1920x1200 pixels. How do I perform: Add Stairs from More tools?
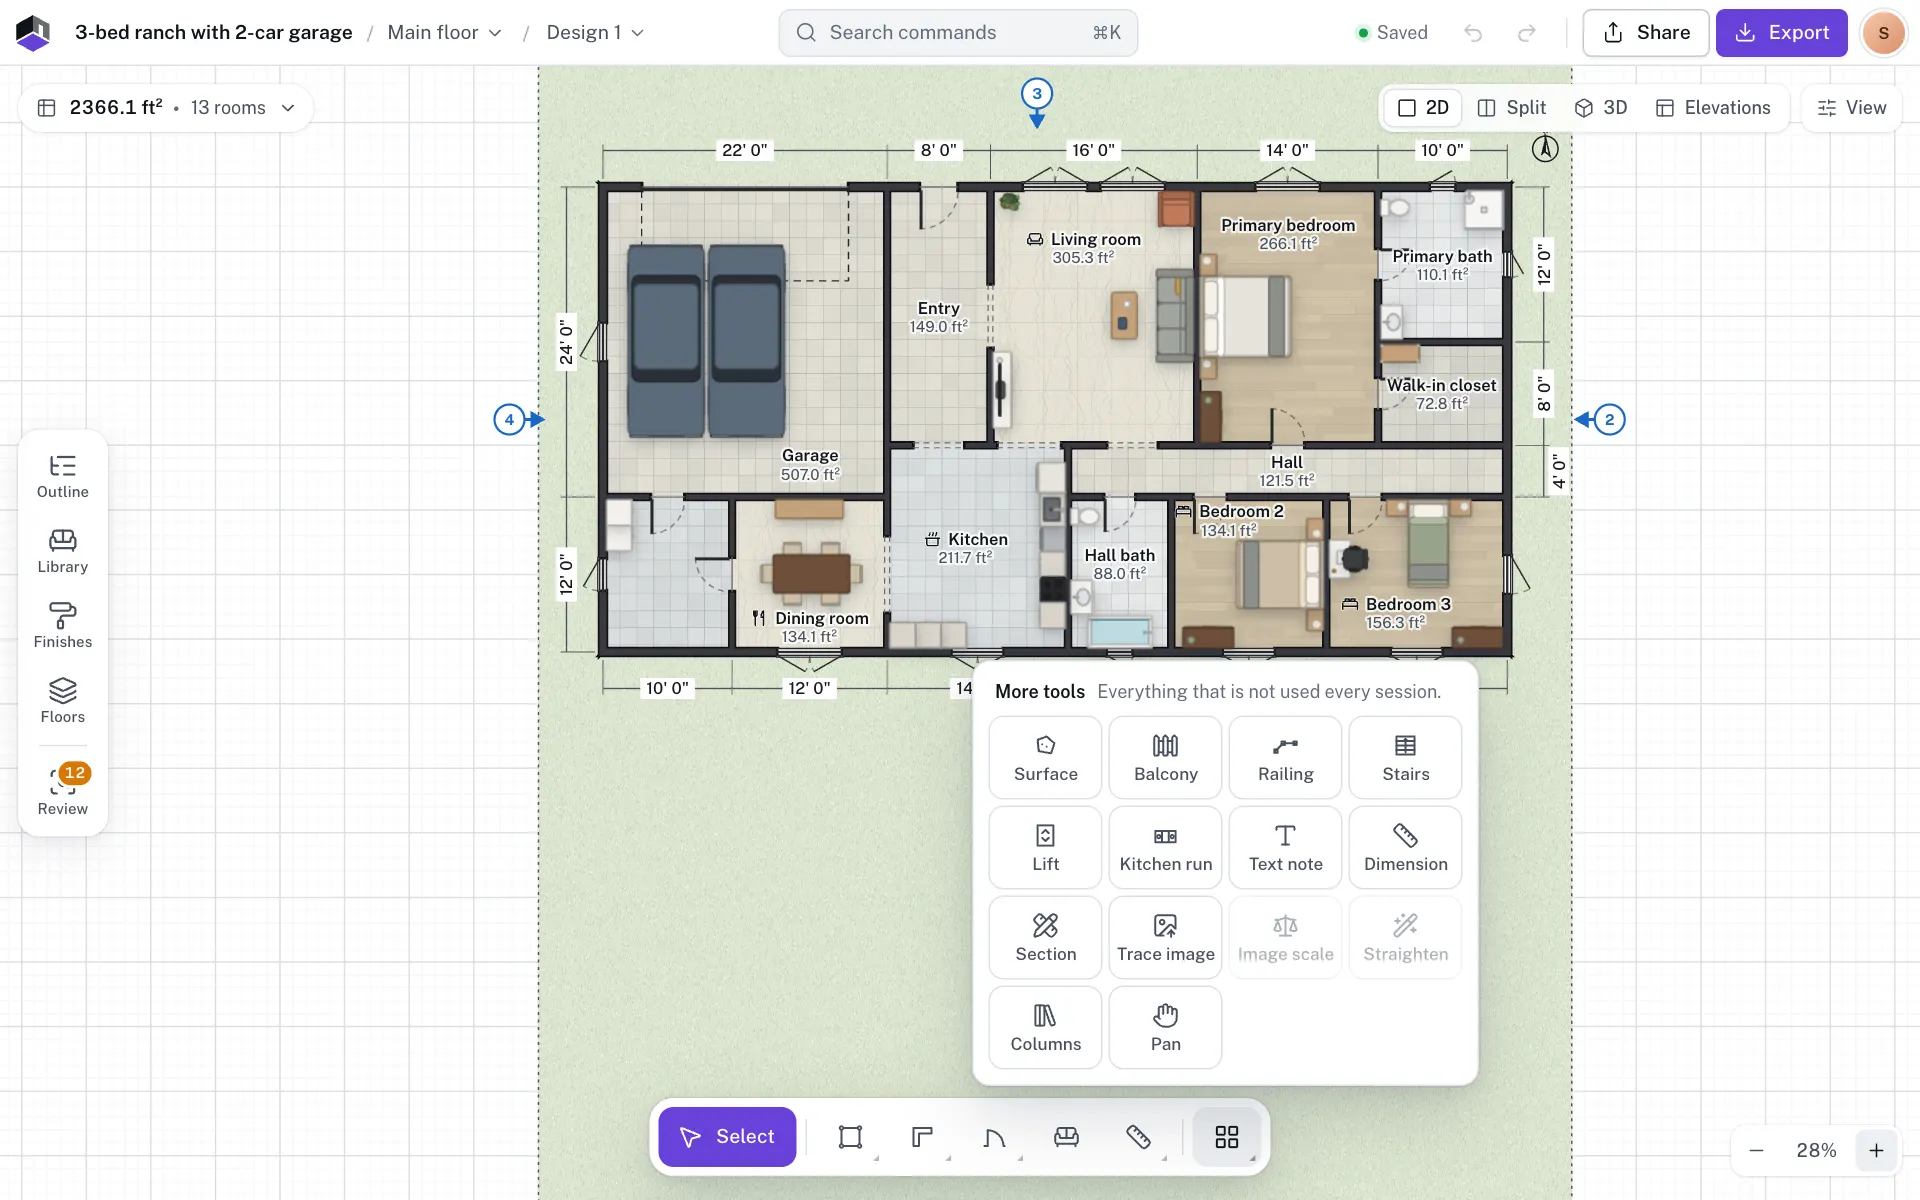[1405, 757]
